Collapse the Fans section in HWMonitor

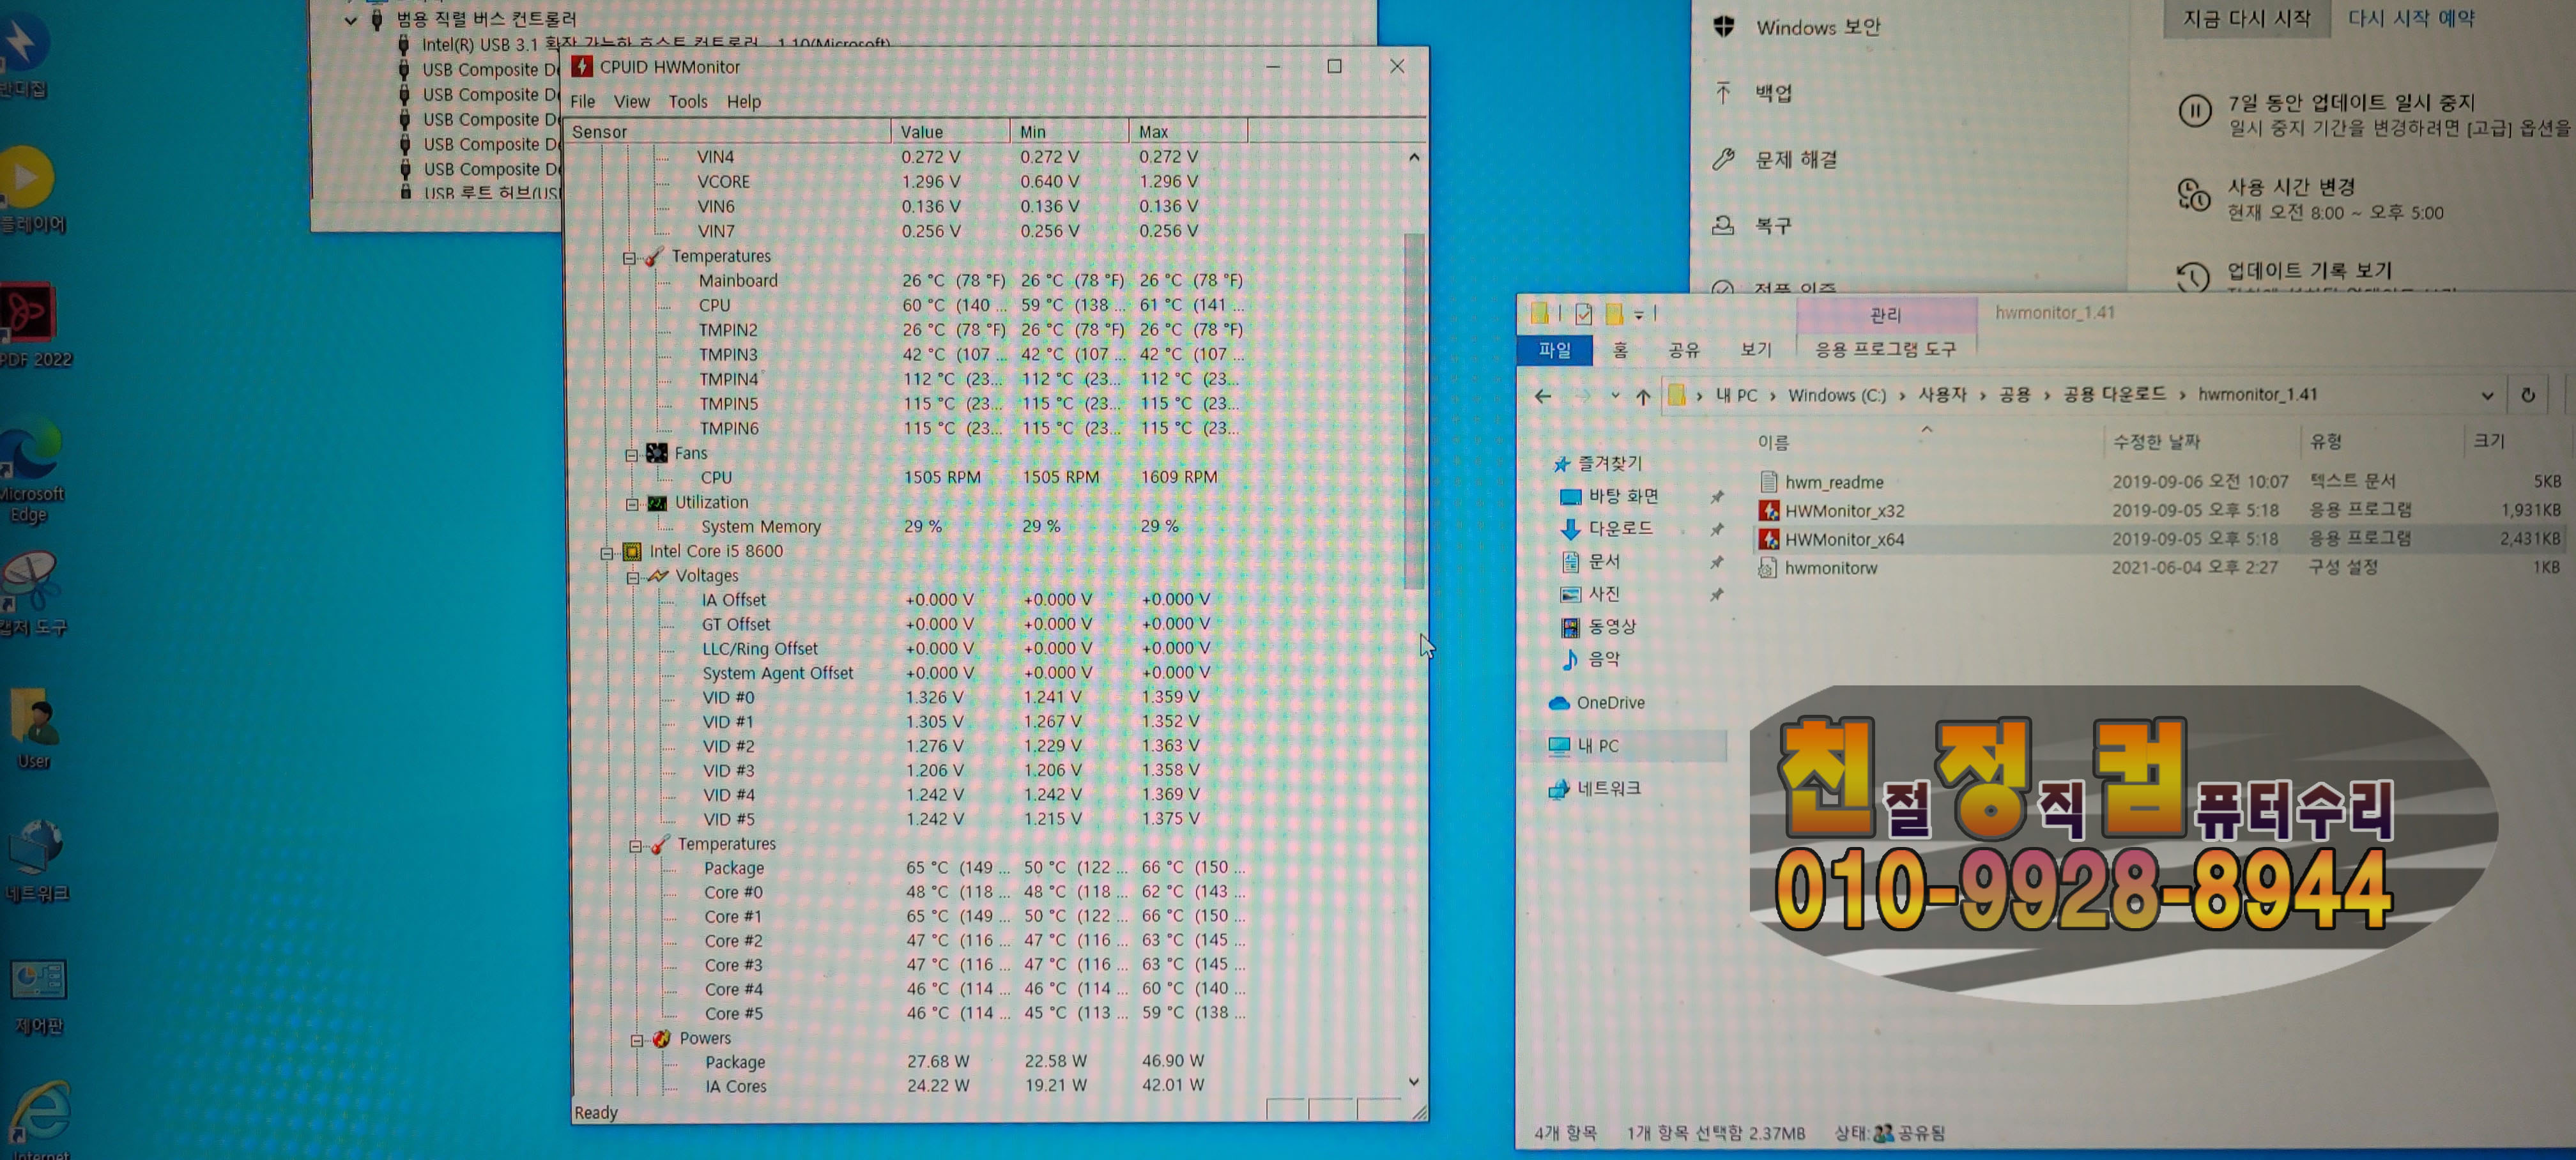click(631, 455)
